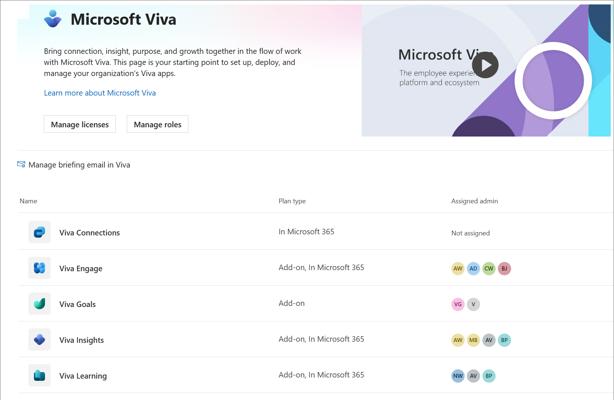This screenshot has width=614, height=400.
Task: Click the Manage roles button
Action: point(157,124)
